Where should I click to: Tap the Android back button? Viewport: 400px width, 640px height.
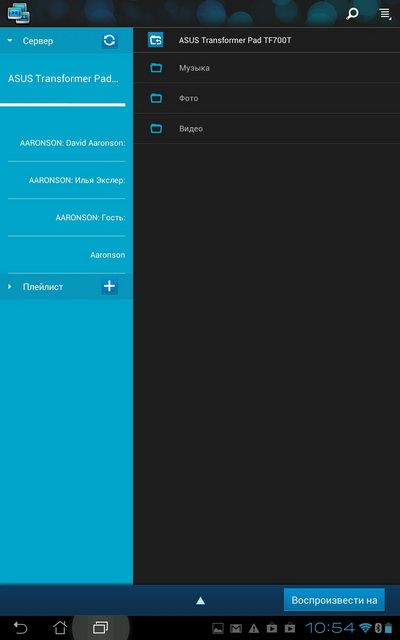[20, 627]
